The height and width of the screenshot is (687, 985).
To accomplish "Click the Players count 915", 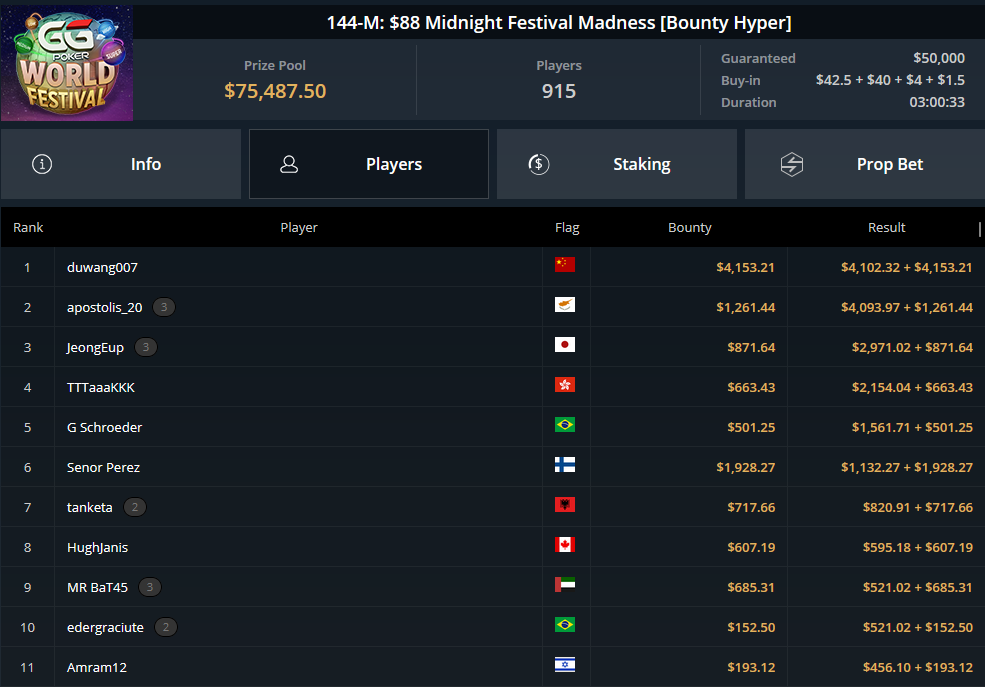I will tap(559, 91).
